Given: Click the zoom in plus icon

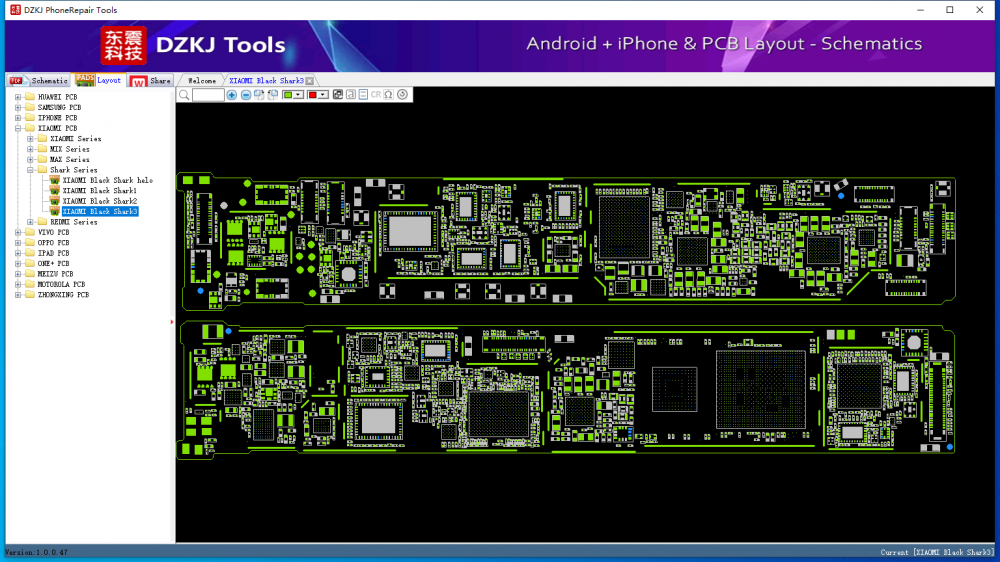Looking at the screenshot, I should (232, 95).
